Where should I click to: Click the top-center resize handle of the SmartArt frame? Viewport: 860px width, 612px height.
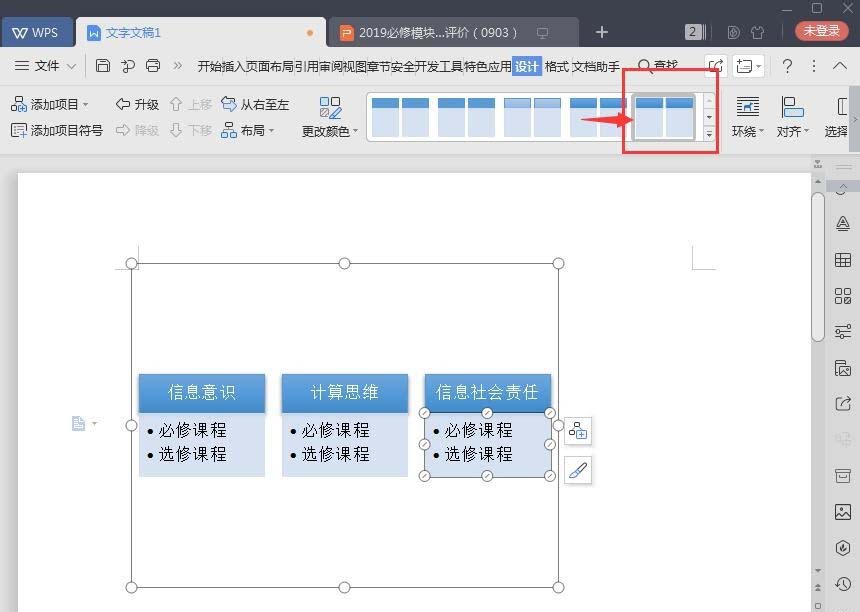click(x=344, y=264)
